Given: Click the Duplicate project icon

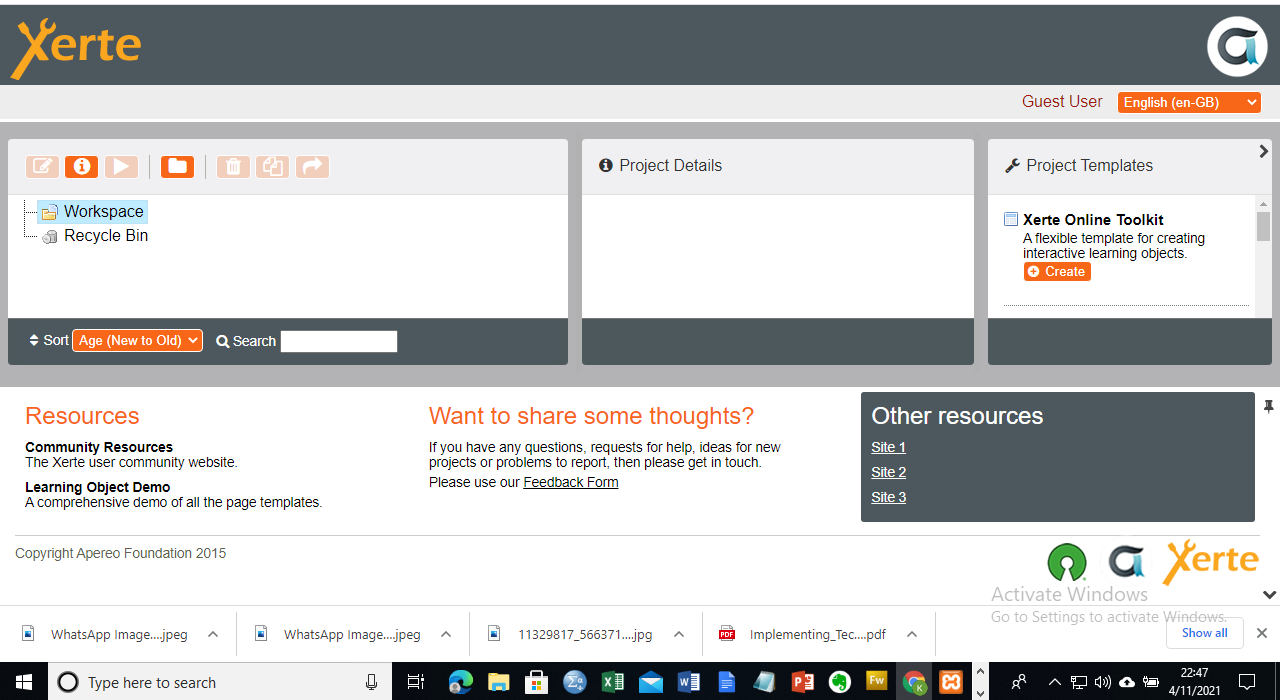Looking at the screenshot, I should (272, 167).
